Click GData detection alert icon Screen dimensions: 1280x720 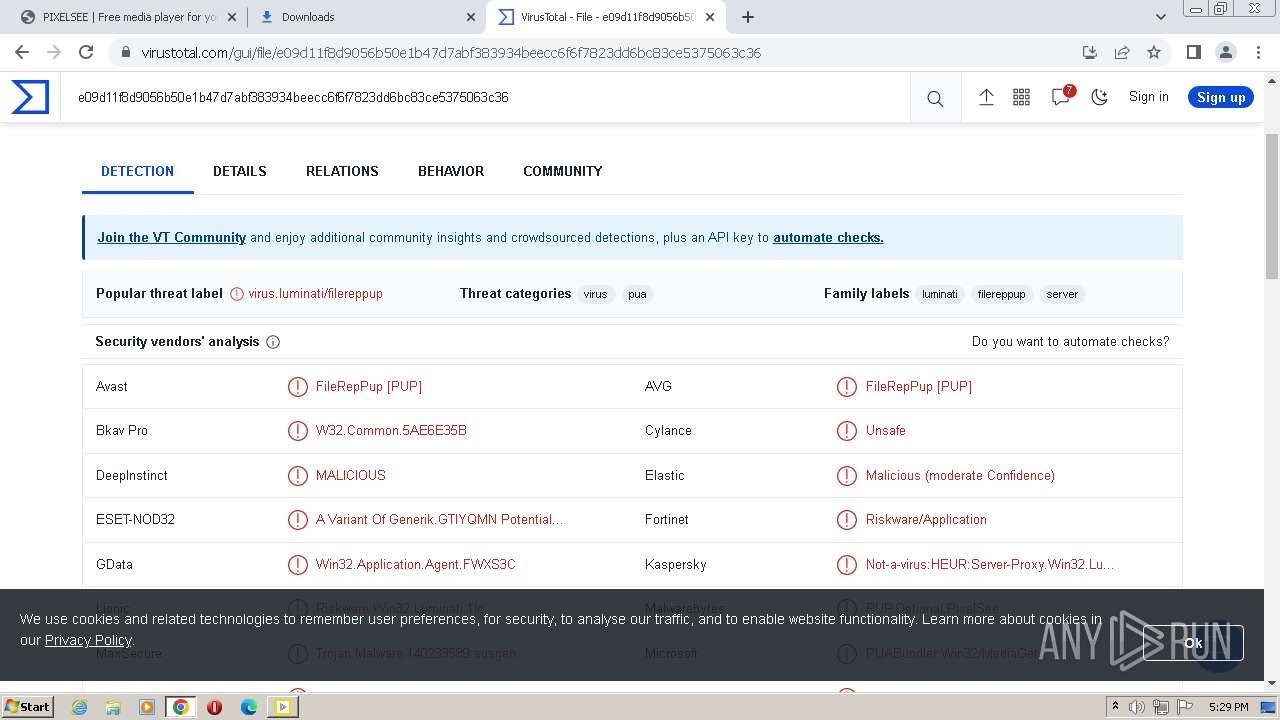point(298,565)
